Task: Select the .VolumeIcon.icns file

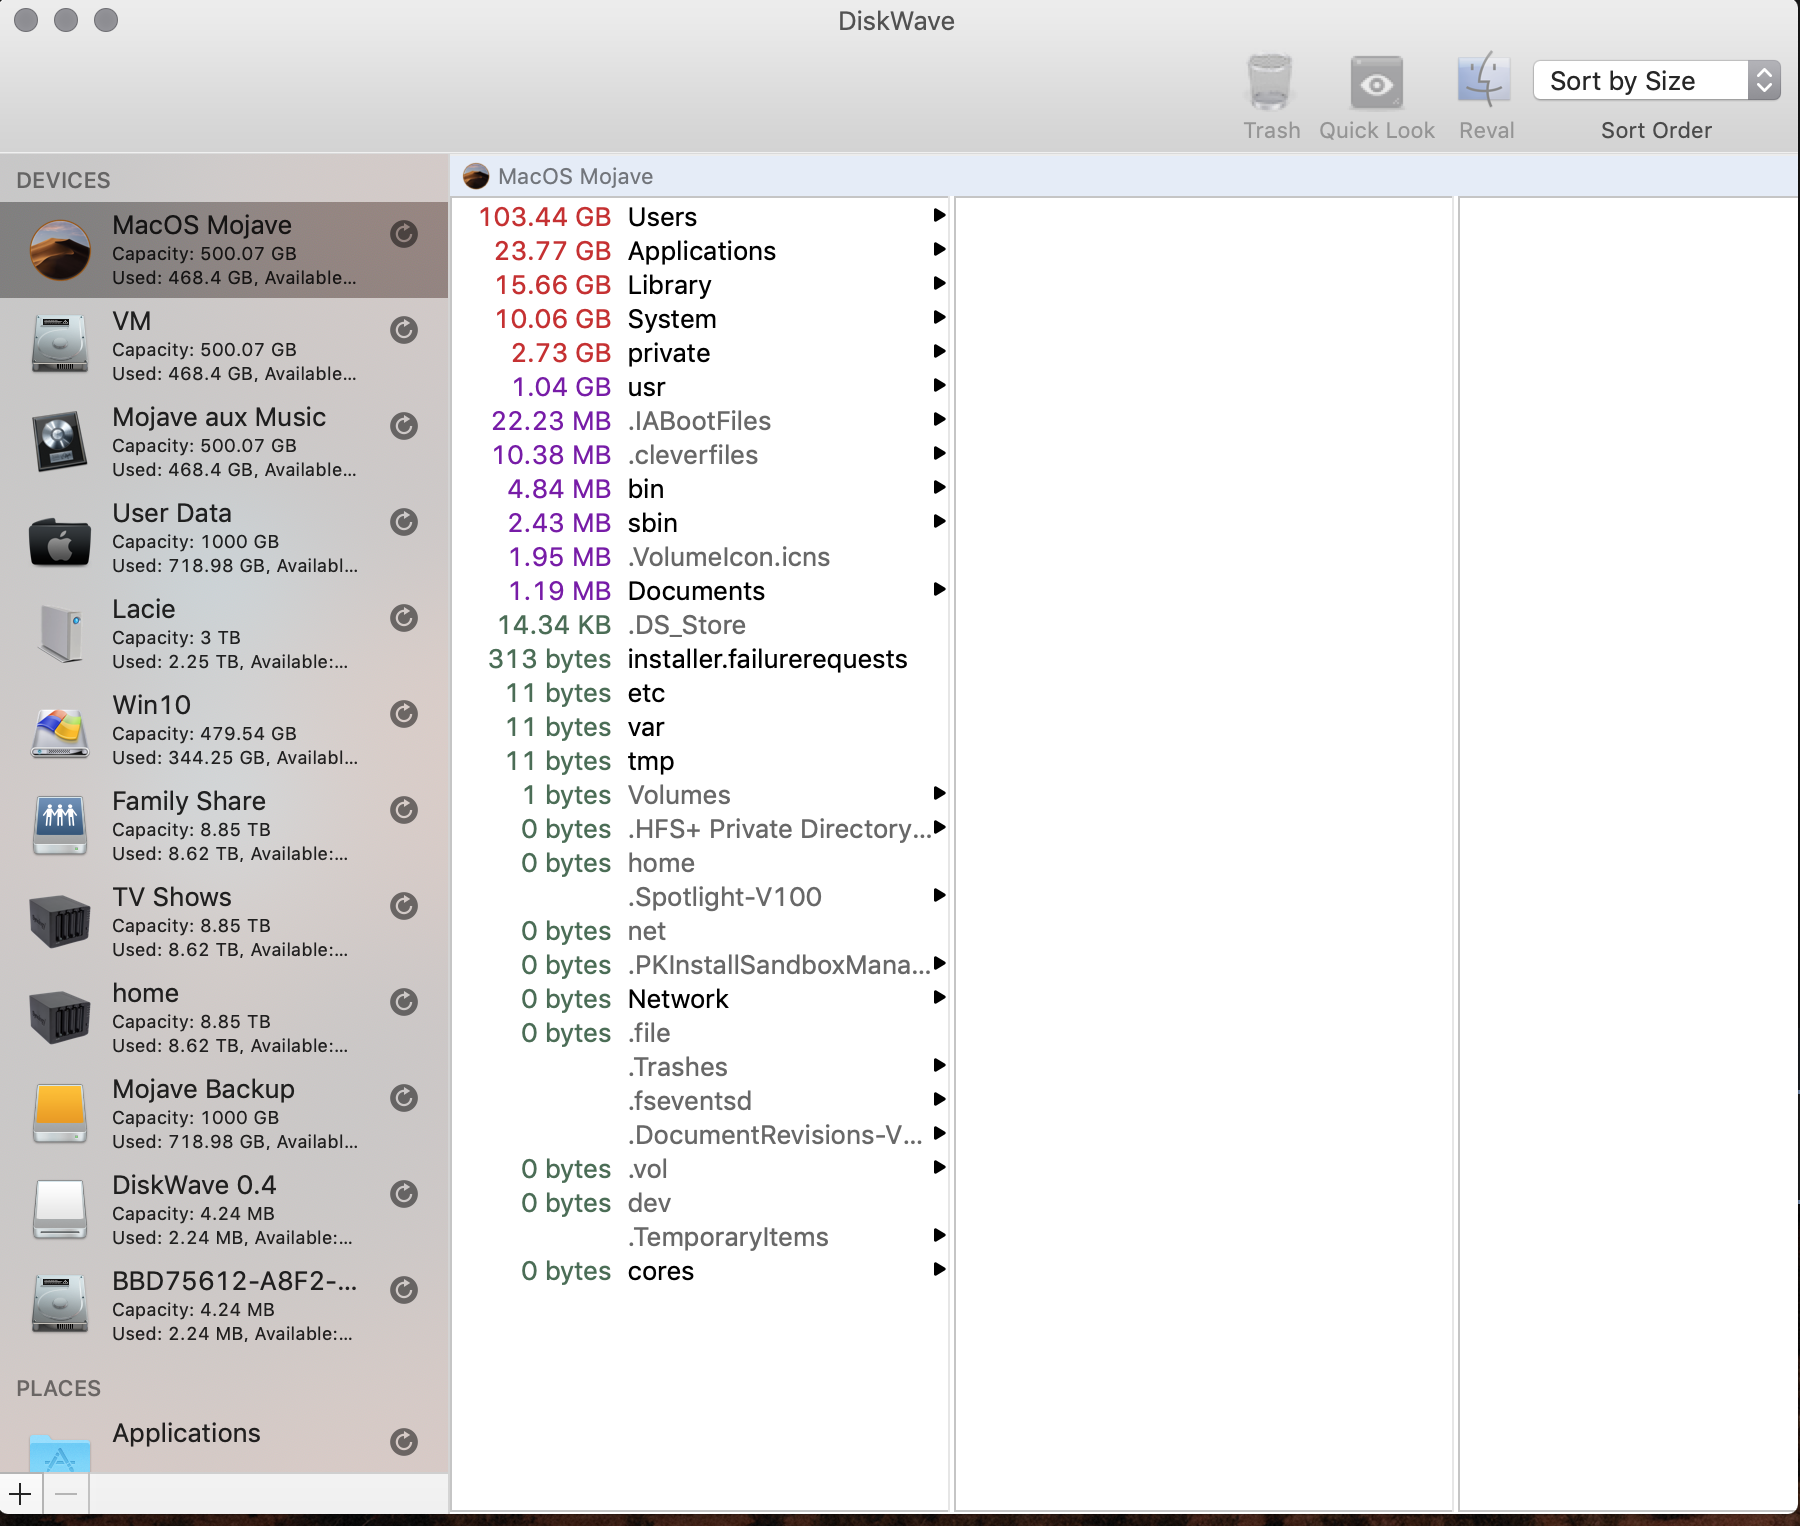Action: click(700, 557)
